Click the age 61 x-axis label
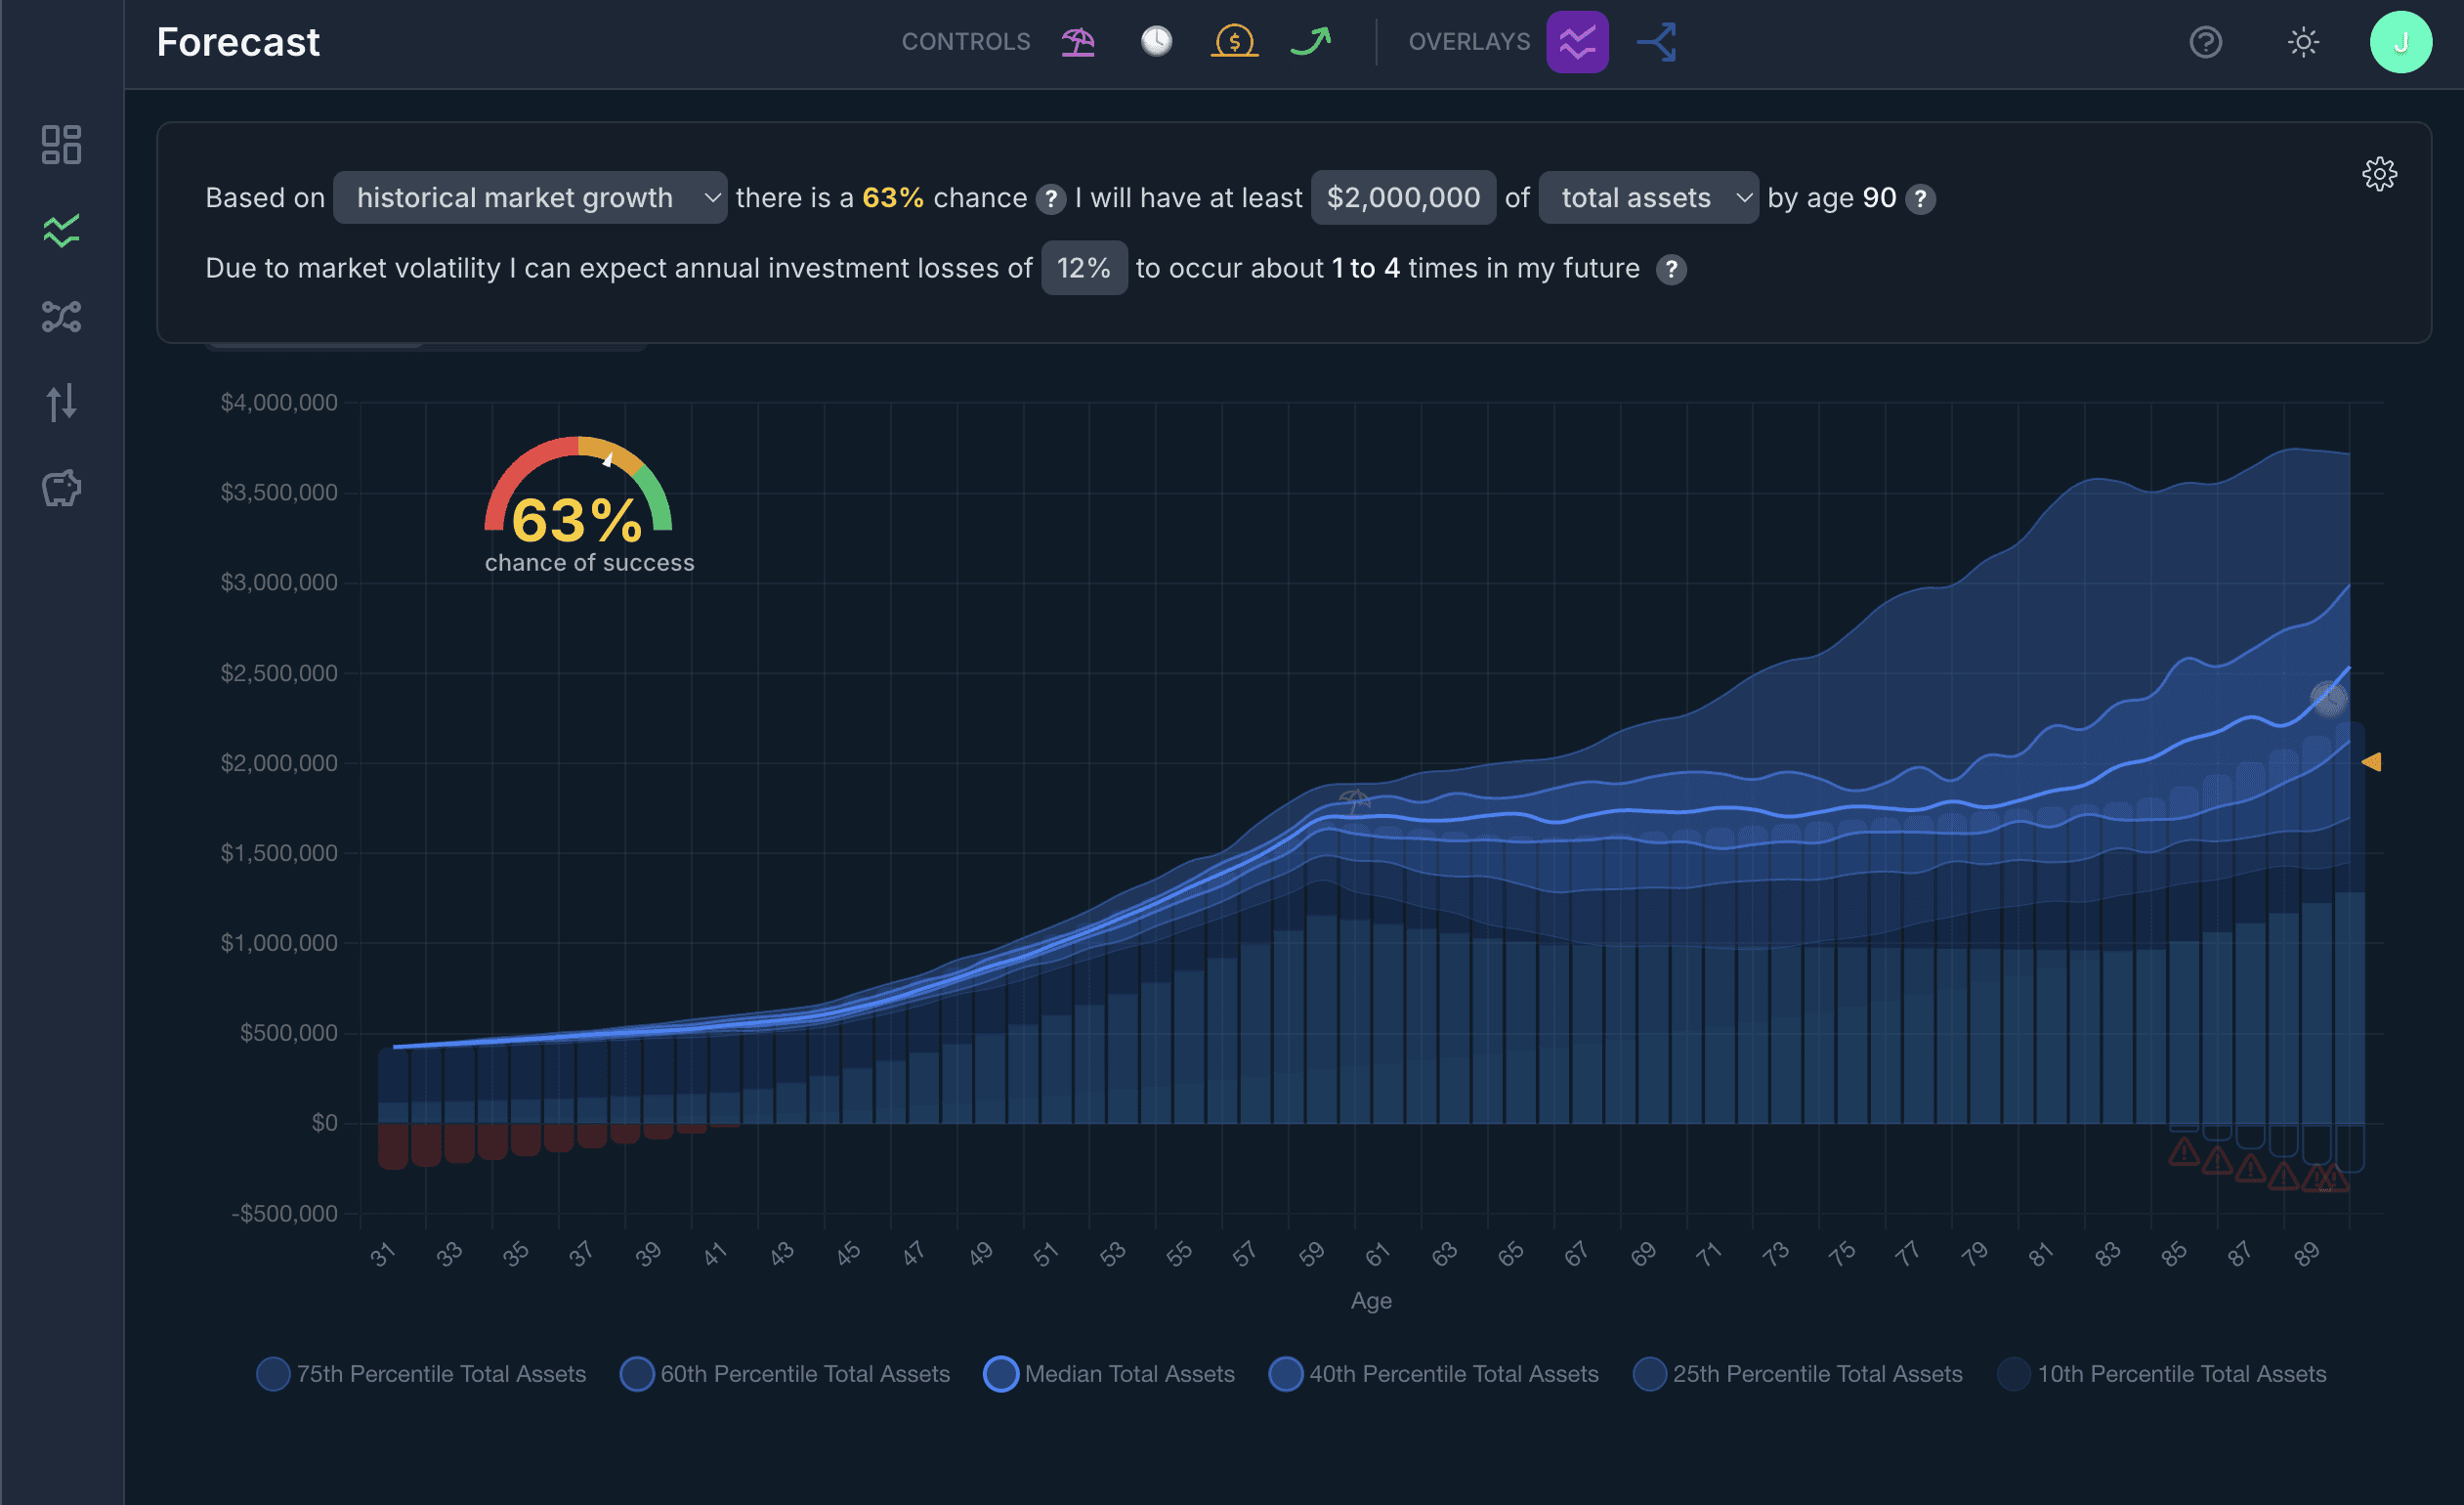This screenshot has height=1505, width=2464. tap(1377, 1254)
